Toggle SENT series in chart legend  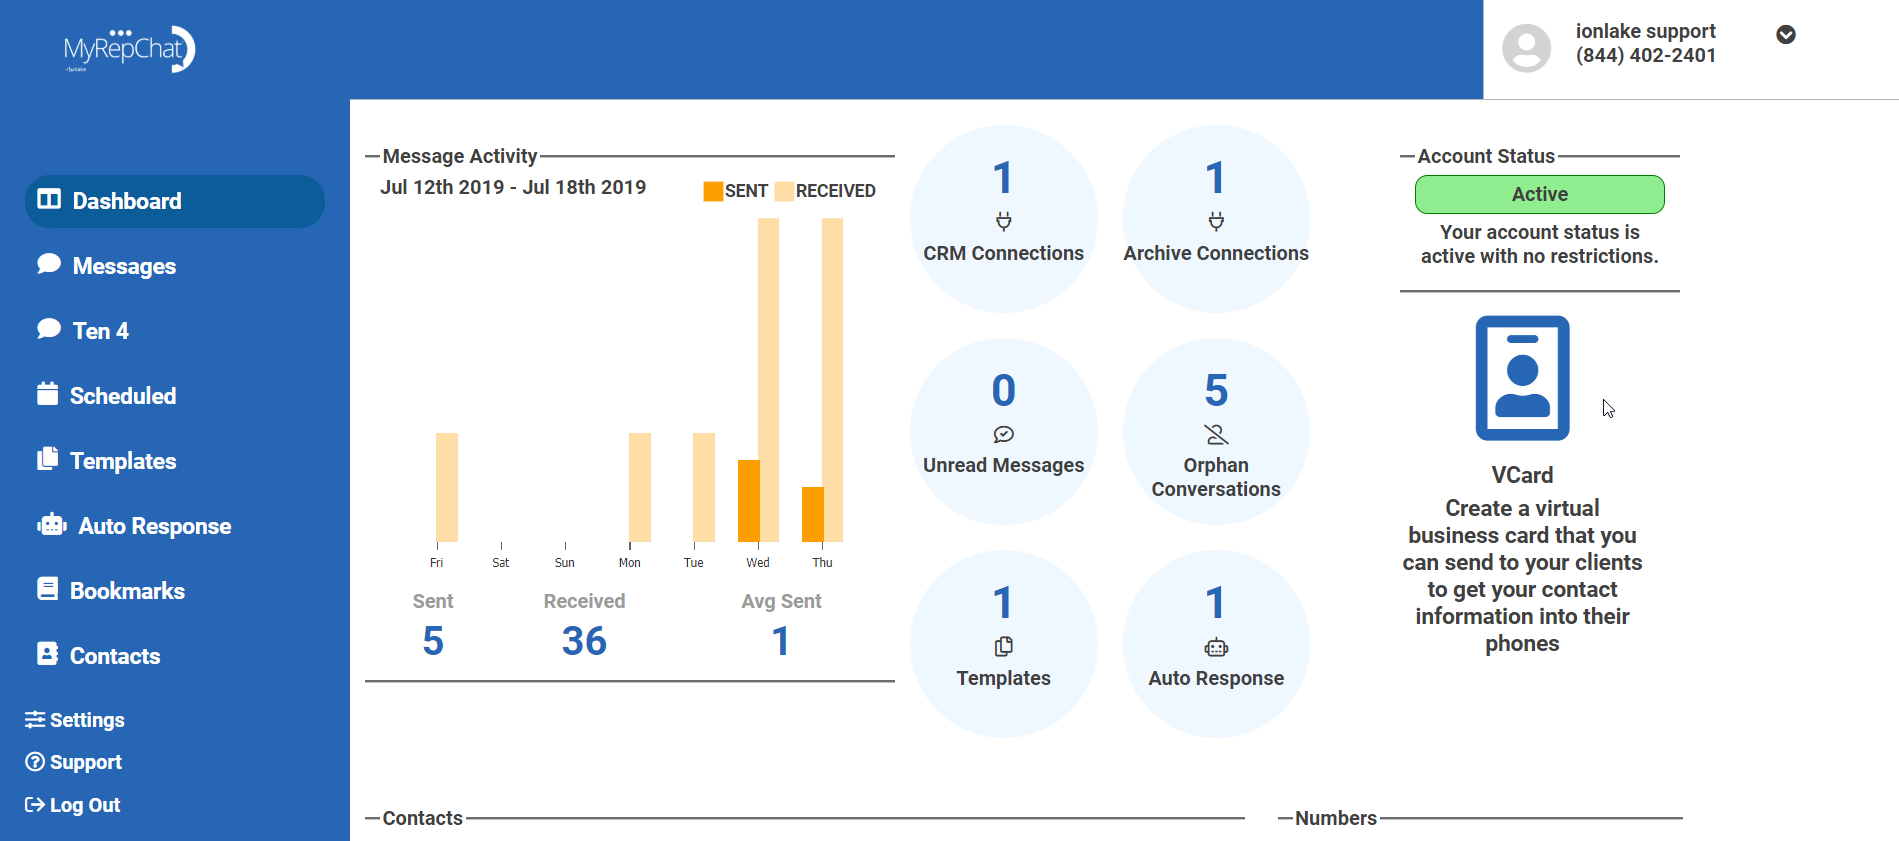point(736,191)
